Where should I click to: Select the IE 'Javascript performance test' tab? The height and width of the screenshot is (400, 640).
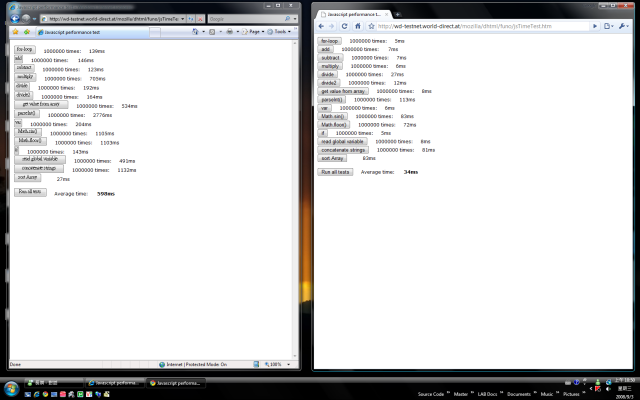tap(92, 32)
